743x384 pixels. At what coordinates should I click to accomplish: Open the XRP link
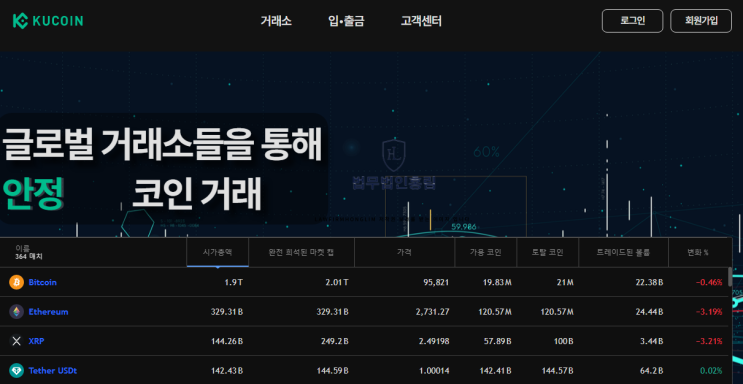(x=36, y=341)
